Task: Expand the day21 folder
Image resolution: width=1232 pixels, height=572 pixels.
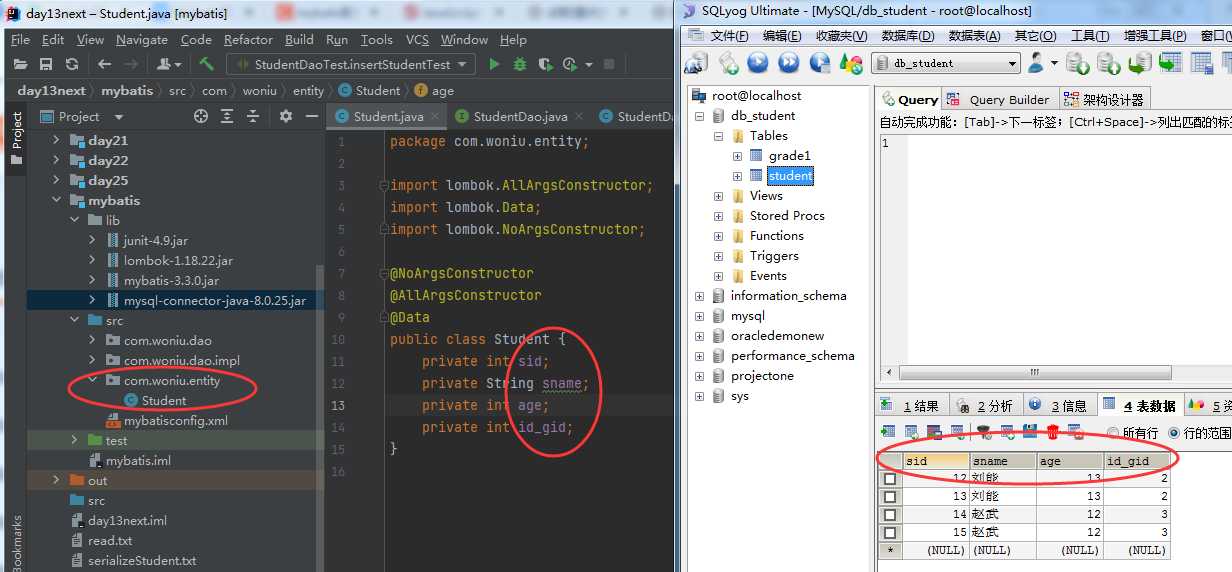Action: coord(57,141)
